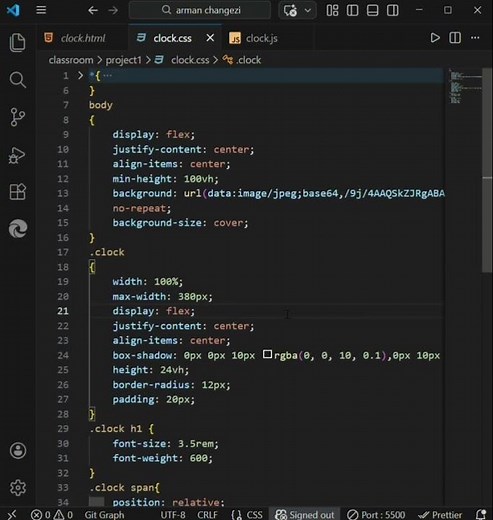Click the 'body' selector text

point(101,105)
